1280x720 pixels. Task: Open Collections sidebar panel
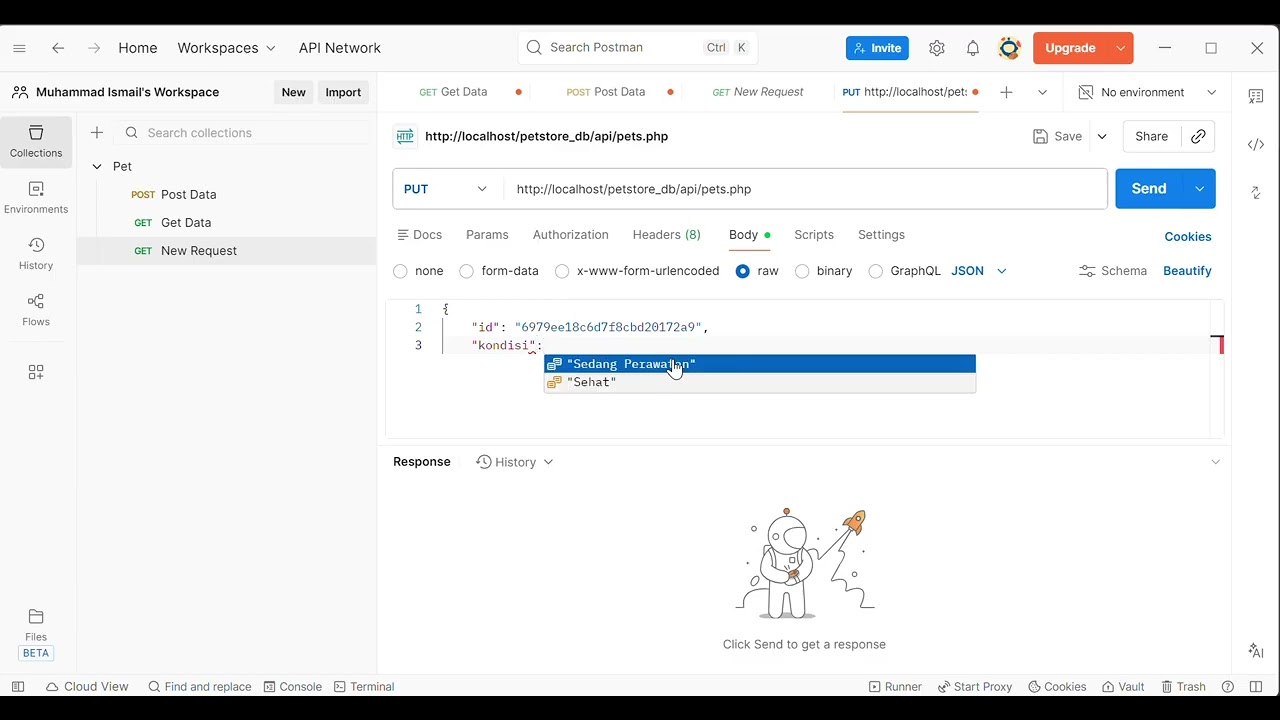pyautogui.click(x=36, y=141)
